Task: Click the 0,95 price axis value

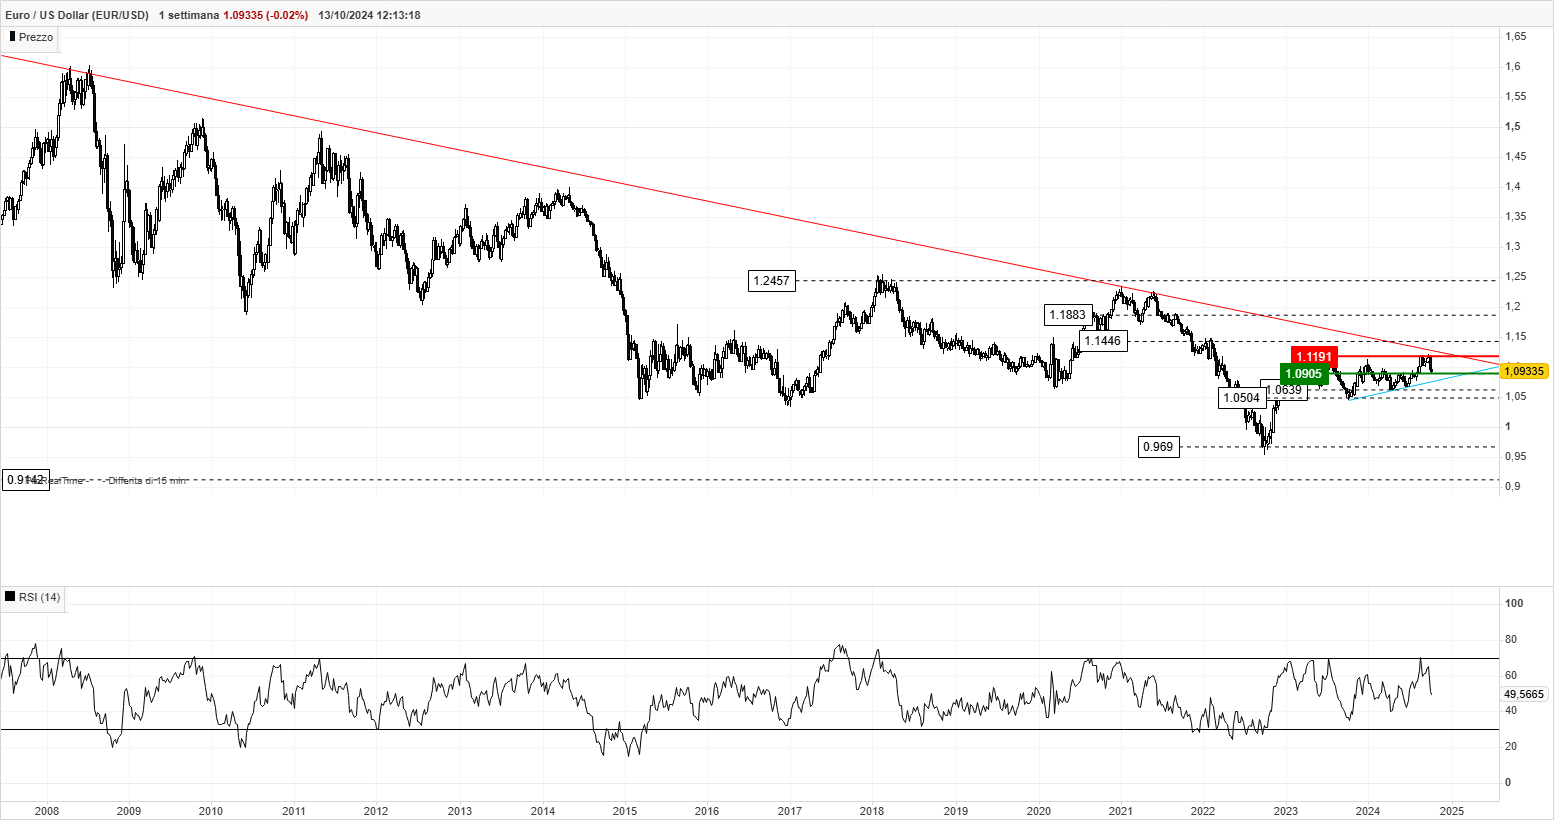Action: click(x=1515, y=457)
